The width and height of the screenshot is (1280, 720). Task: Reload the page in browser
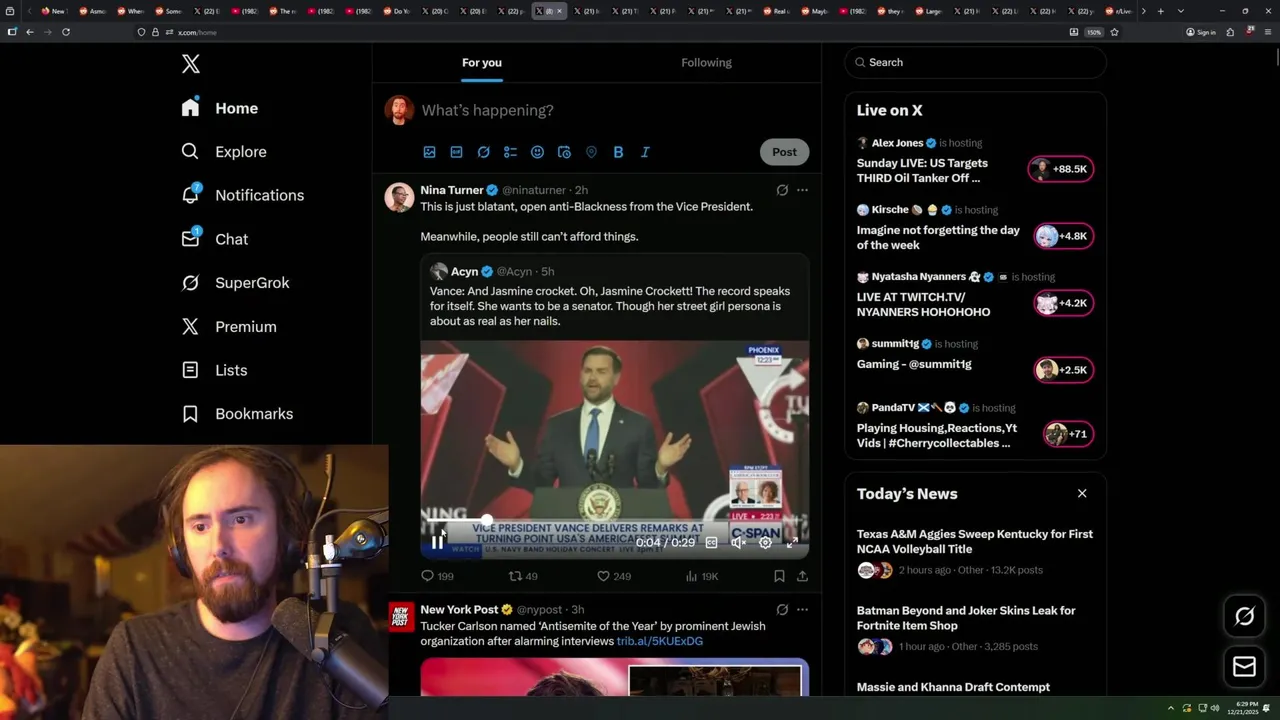pyautogui.click(x=66, y=32)
